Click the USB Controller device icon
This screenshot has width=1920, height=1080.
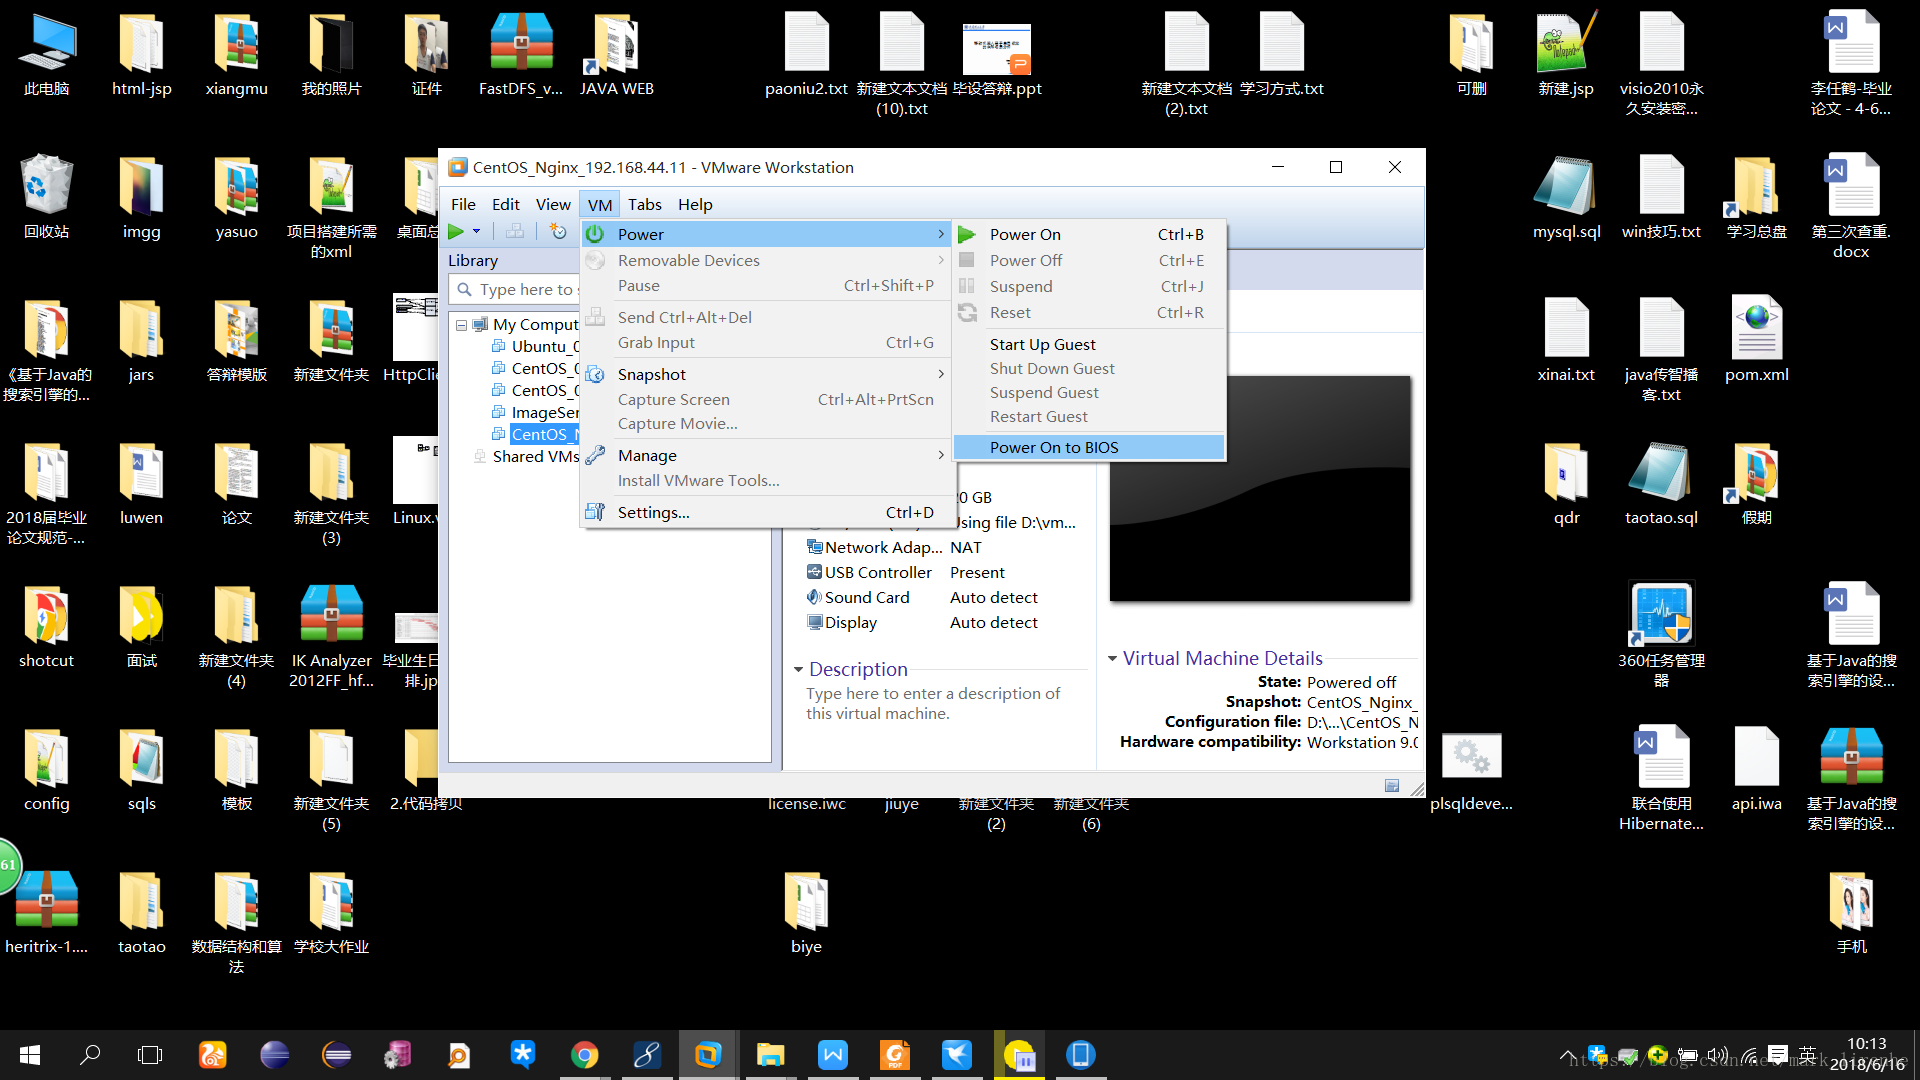[815, 572]
